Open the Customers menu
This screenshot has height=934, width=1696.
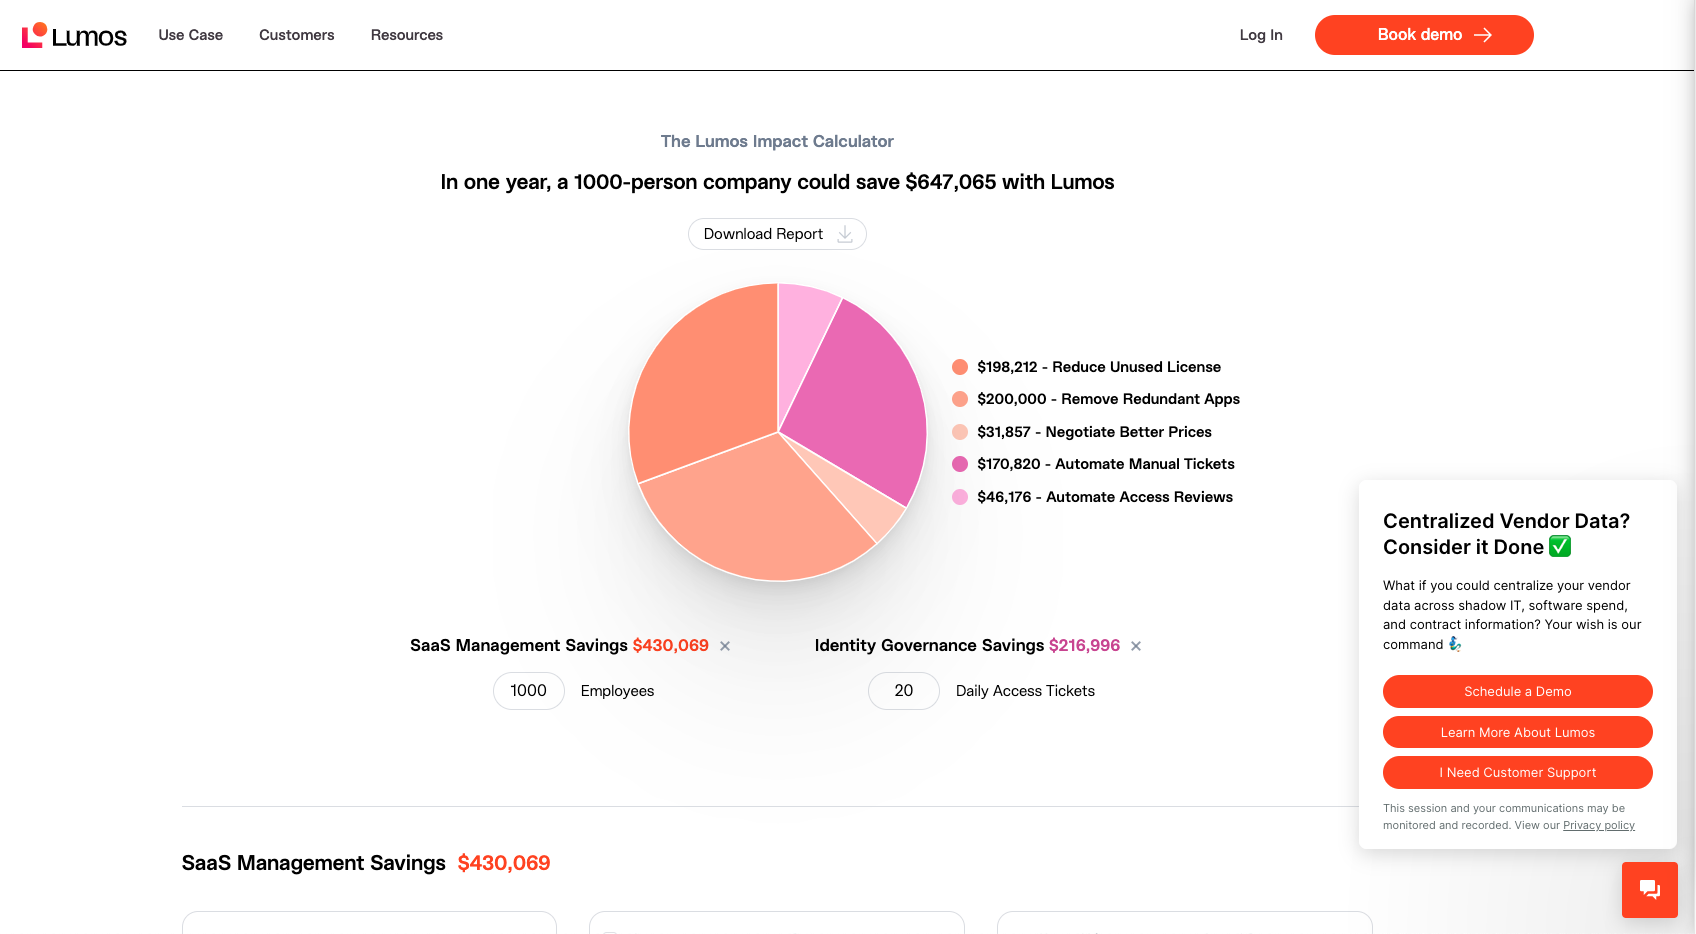[x=297, y=35]
